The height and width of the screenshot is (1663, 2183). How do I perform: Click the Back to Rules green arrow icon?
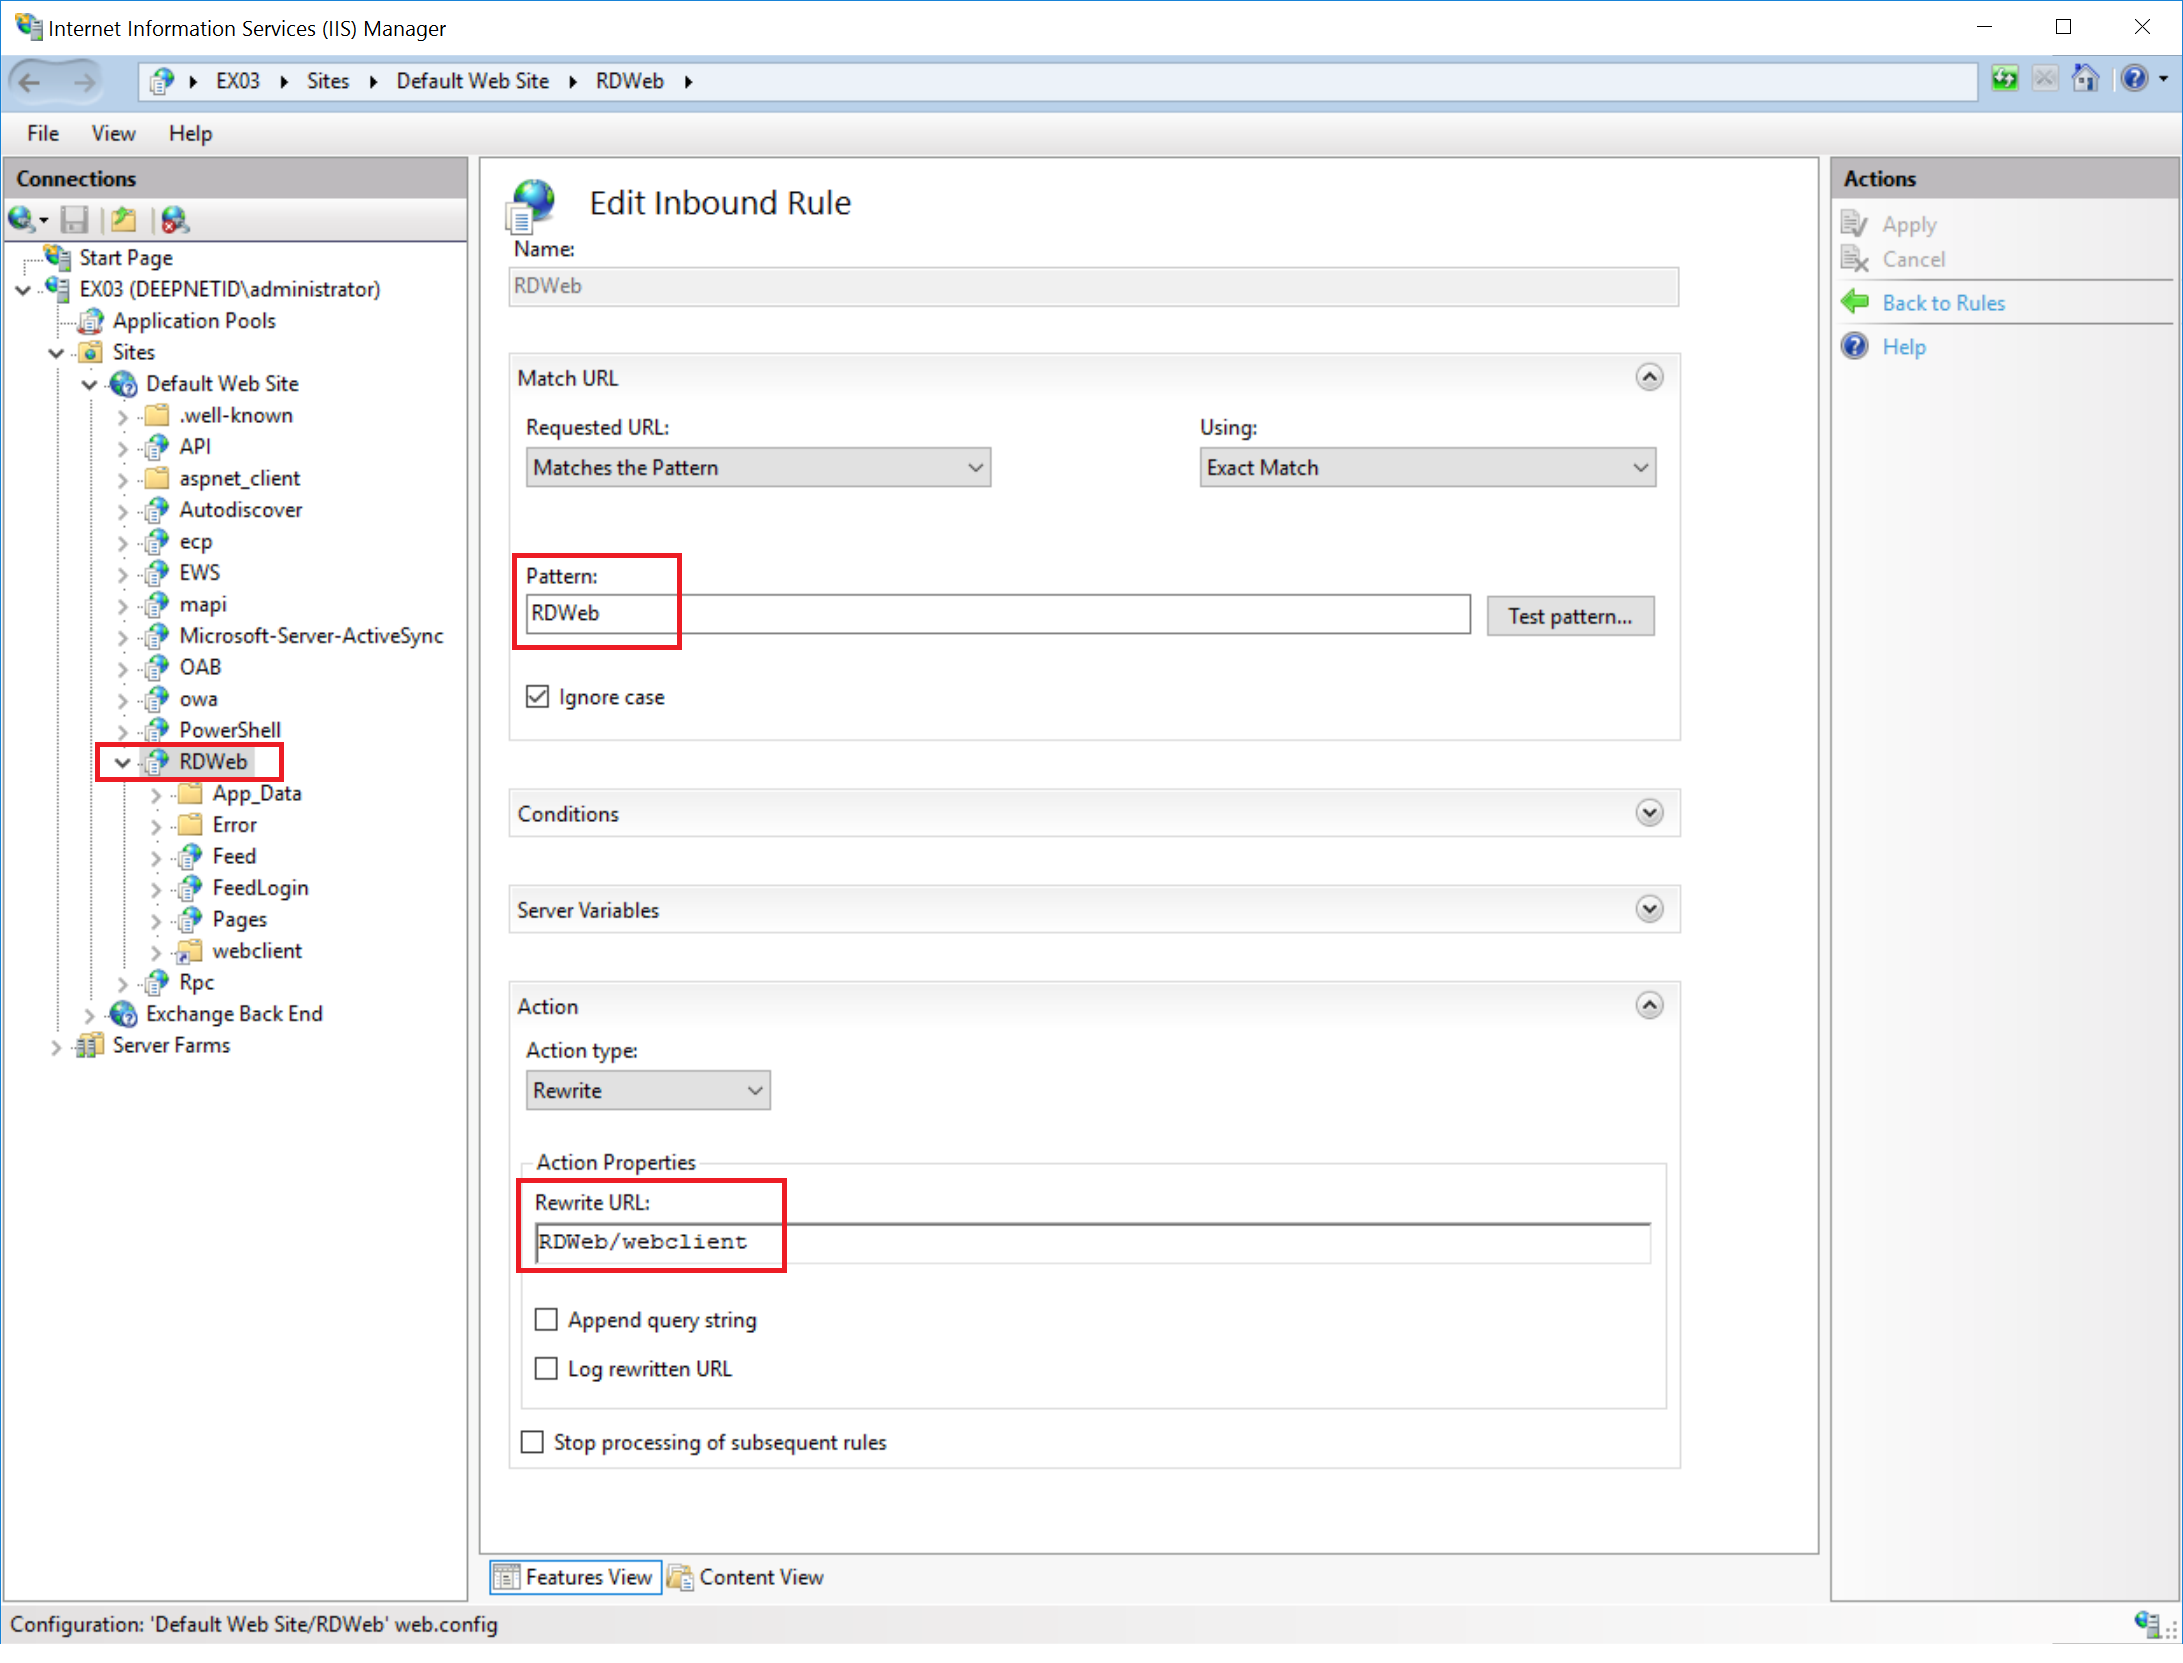(x=1855, y=302)
